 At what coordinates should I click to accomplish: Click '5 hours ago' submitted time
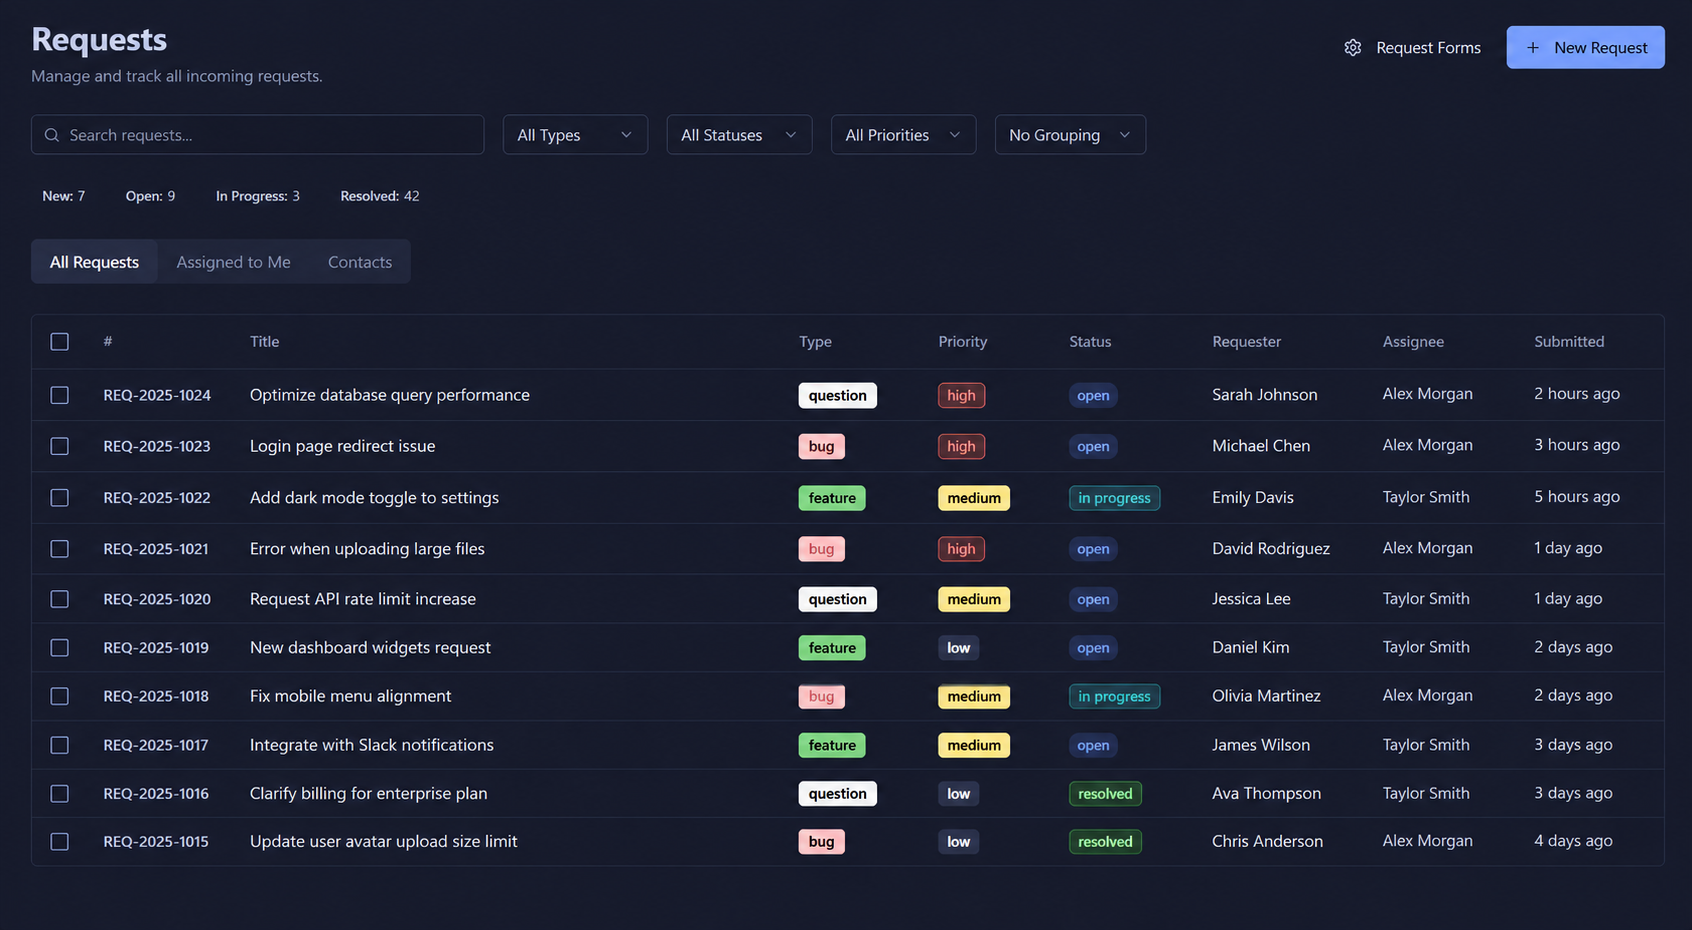click(x=1577, y=497)
